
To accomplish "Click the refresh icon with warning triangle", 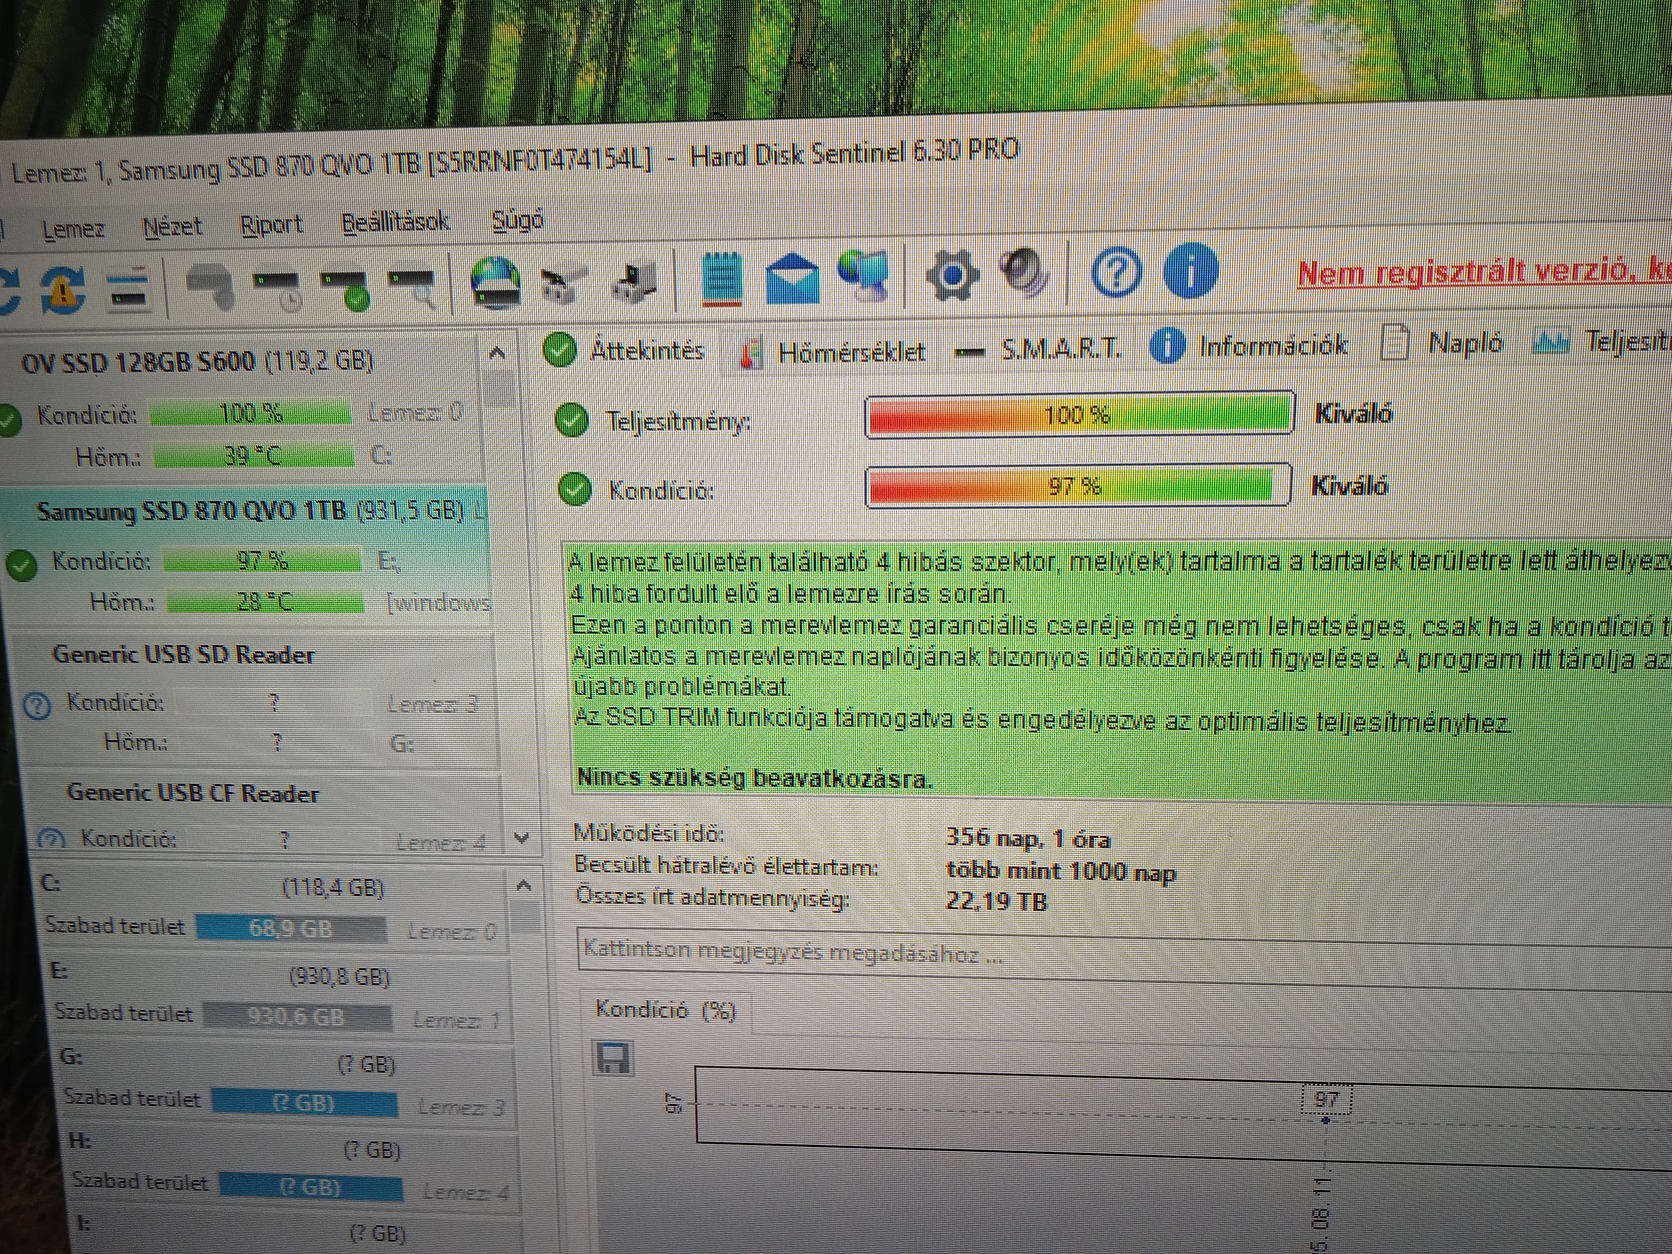I will coord(62,290).
